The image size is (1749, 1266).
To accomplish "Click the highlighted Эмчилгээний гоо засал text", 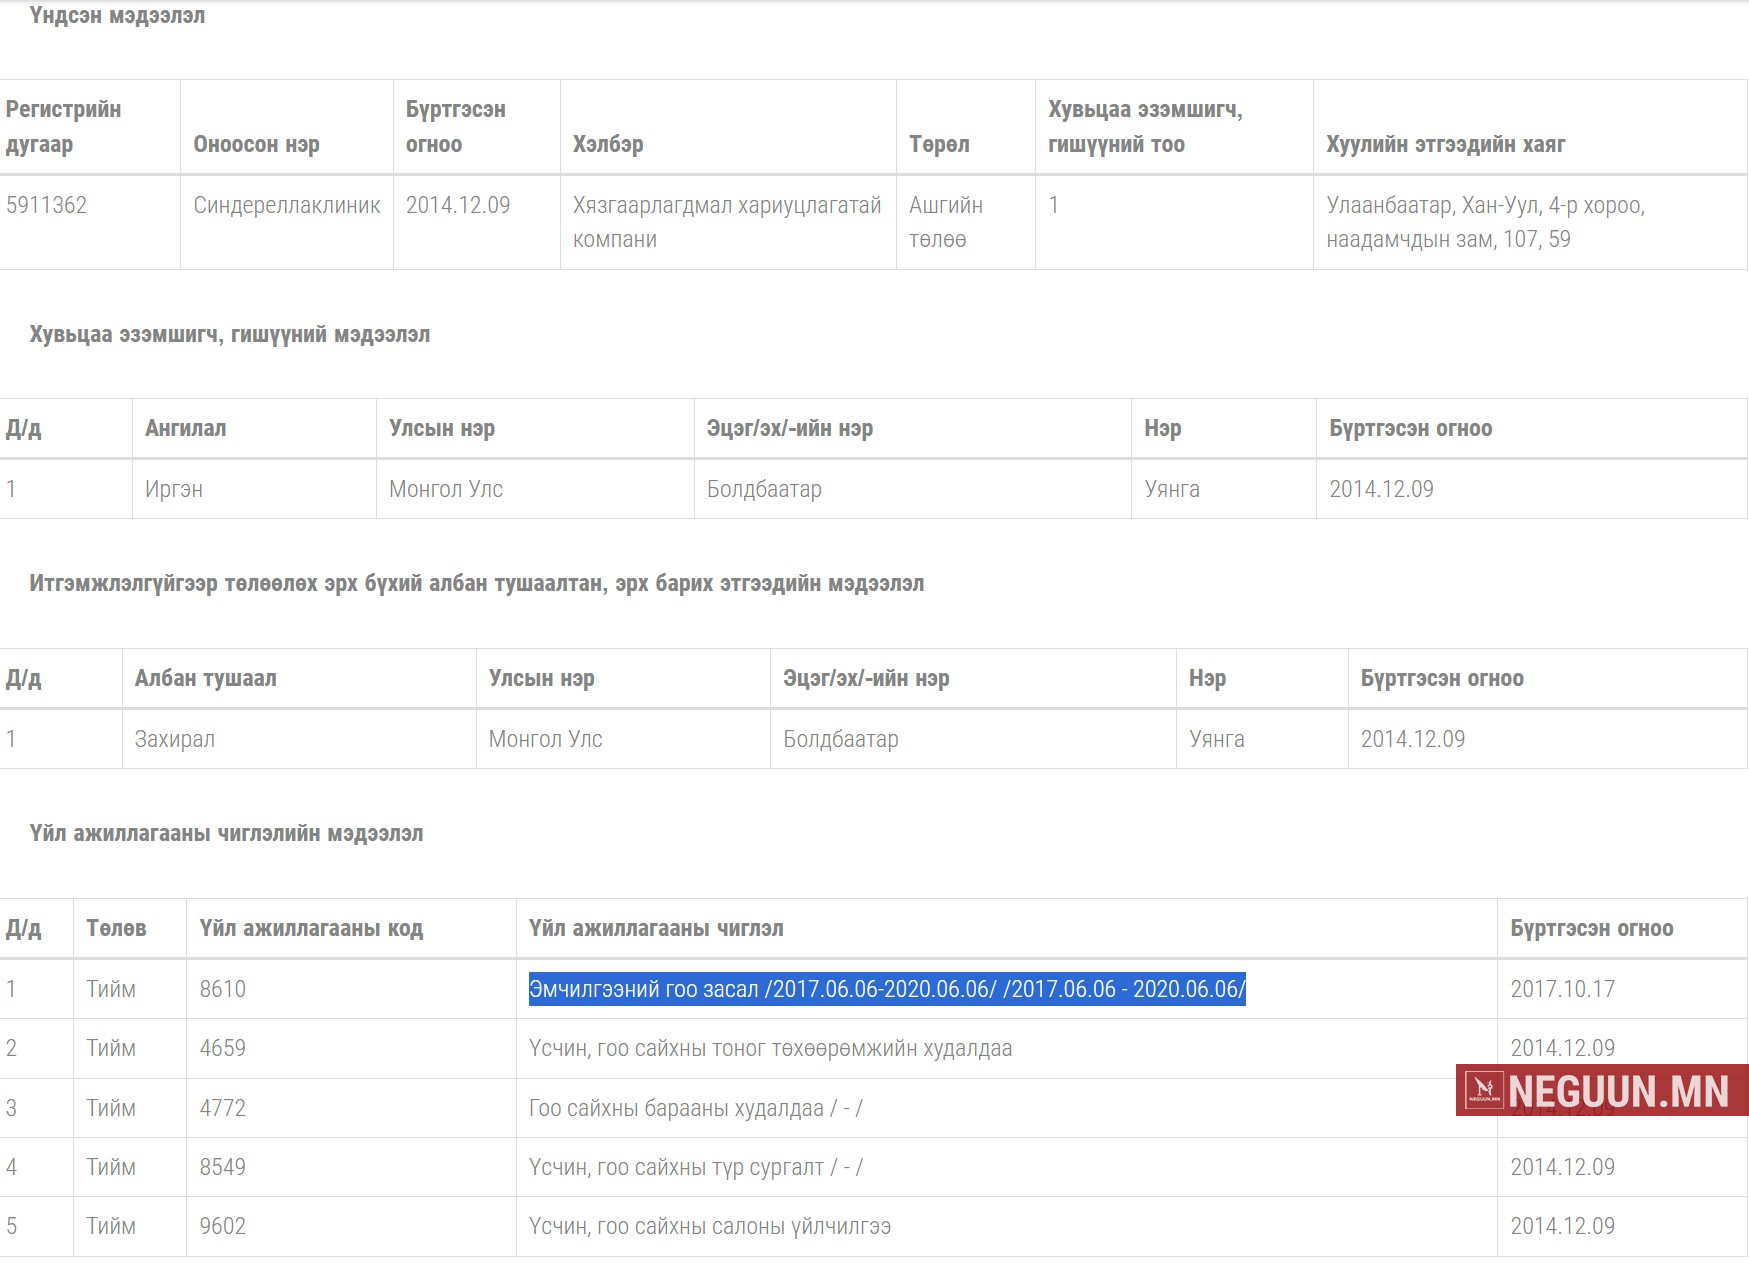I will [x=886, y=989].
